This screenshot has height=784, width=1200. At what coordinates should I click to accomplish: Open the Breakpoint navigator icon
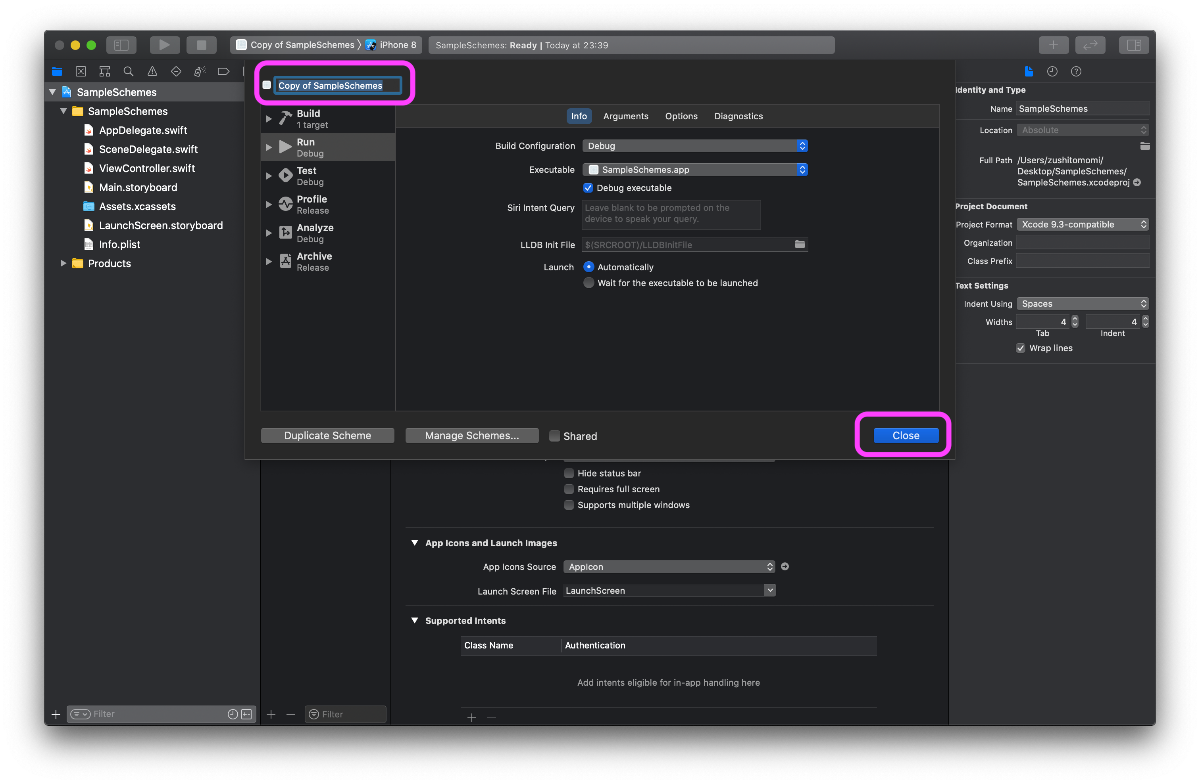(223, 71)
